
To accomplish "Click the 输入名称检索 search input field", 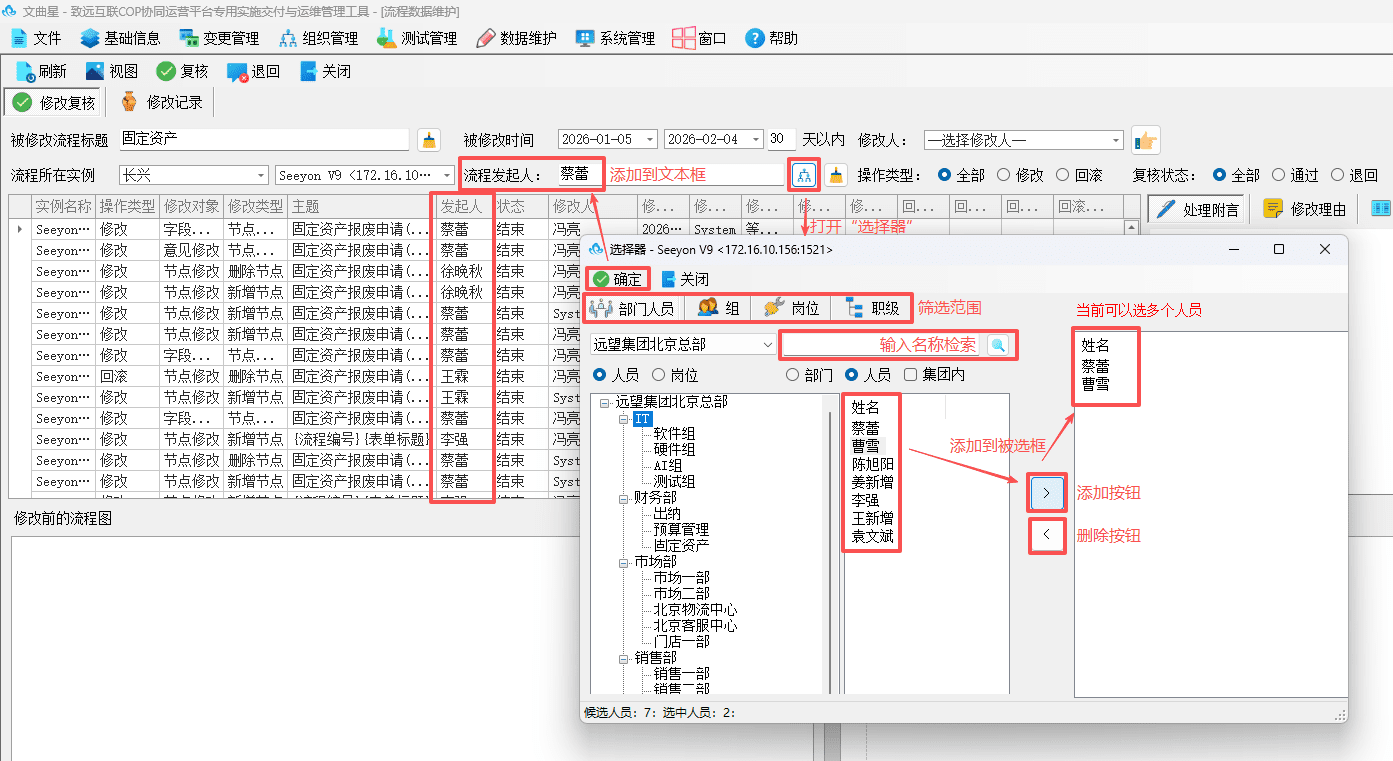I will (x=883, y=344).
